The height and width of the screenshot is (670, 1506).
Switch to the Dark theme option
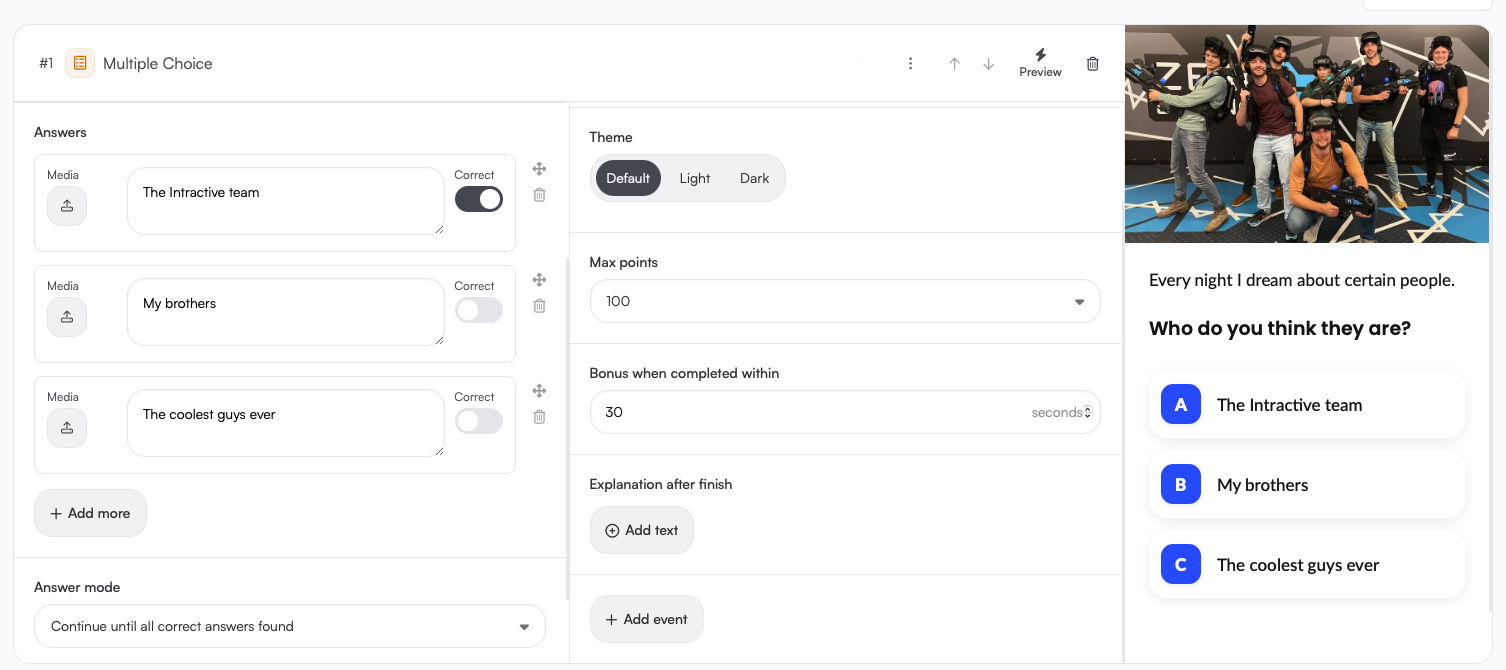point(754,179)
